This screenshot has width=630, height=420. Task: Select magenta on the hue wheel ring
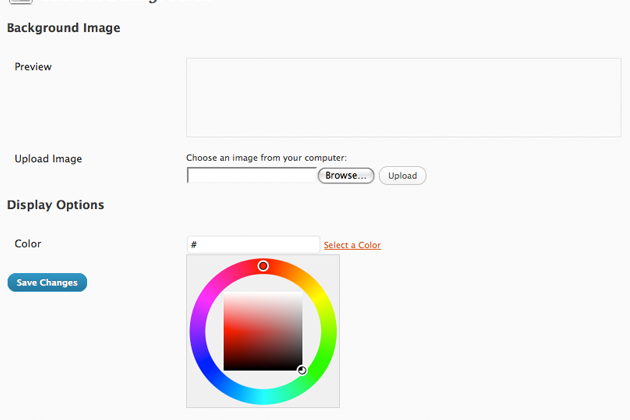tap(206, 299)
